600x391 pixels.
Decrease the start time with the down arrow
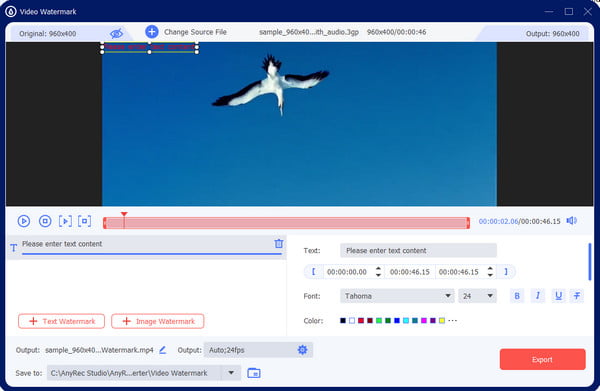tap(378, 275)
